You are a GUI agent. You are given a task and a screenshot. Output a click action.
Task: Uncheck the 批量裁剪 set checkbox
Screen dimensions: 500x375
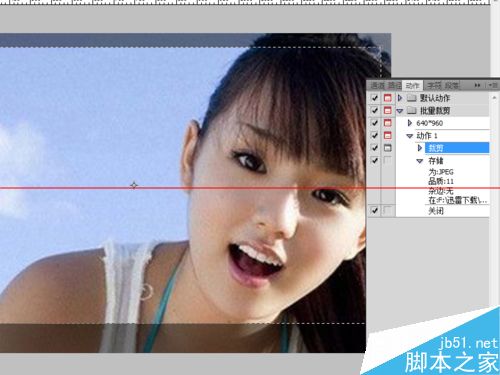[375, 110]
